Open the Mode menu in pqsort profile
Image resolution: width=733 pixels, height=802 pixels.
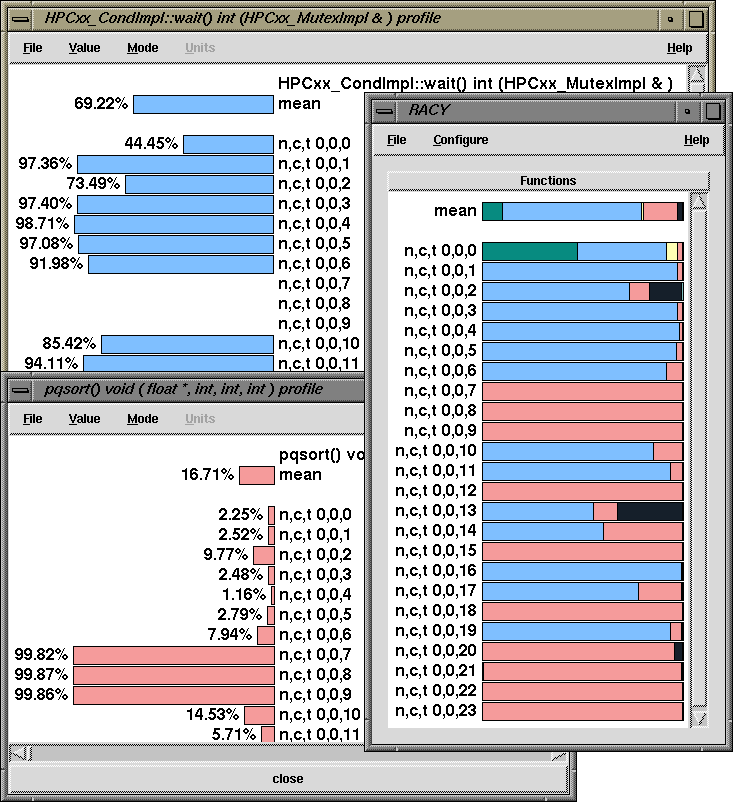142,419
